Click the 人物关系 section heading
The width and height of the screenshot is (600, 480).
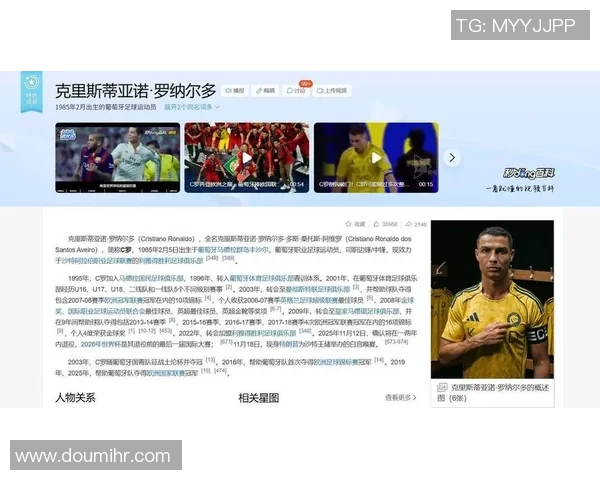[x=75, y=398]
